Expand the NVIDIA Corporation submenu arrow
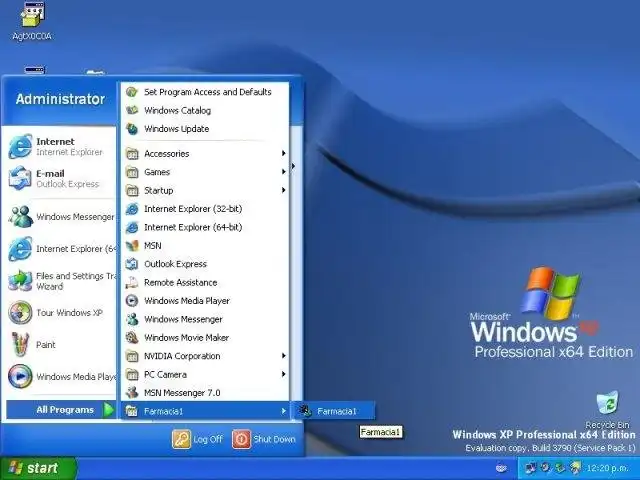This screenshot has width=640, height=480. 283,356
